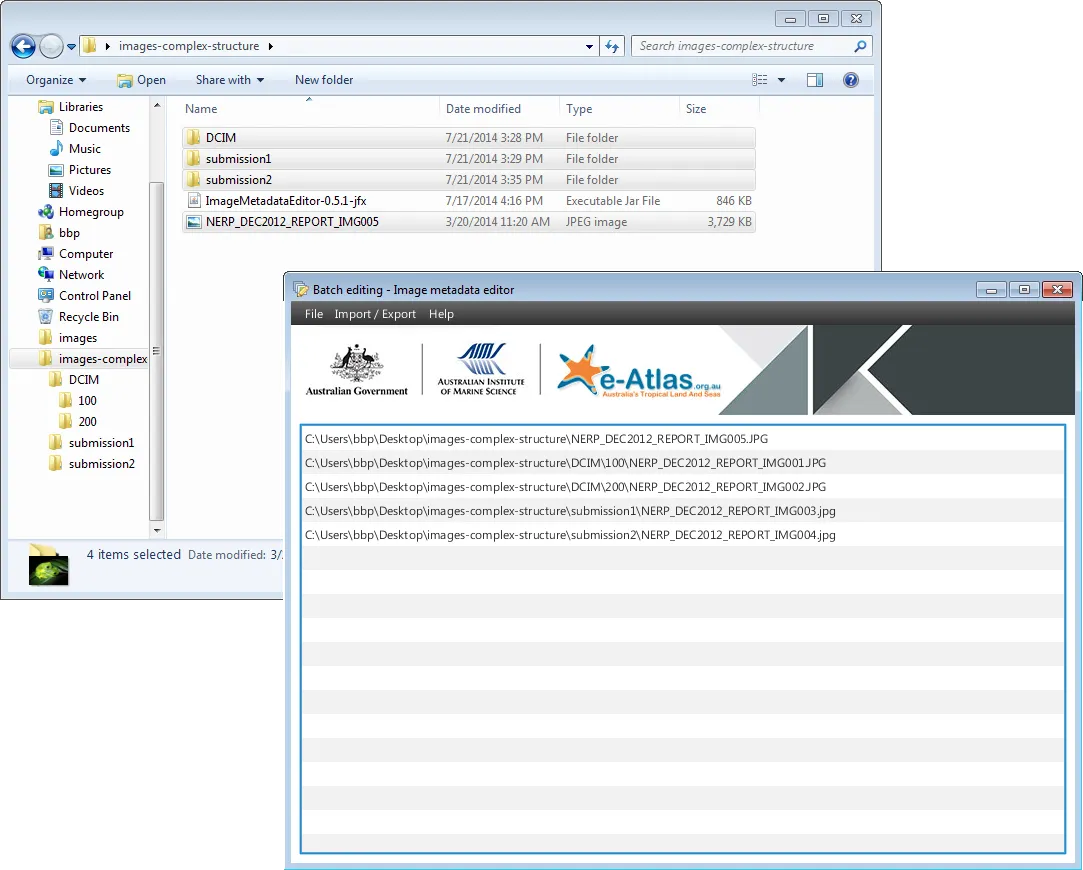
Task: Select submission2 in the navigation tree
Action: (x=92, y=464)
